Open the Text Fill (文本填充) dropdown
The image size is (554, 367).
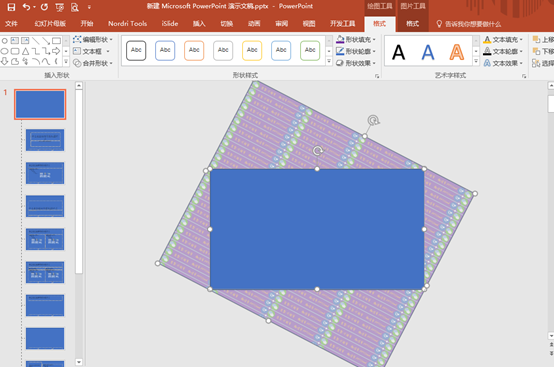click(x=503, y=40)
